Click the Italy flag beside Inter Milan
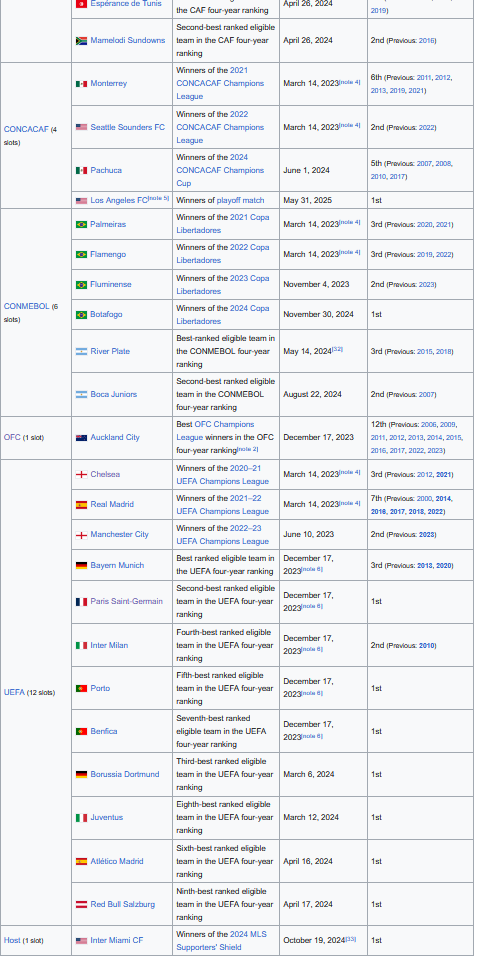This screenshot has height=957, width=477. [81, 645]
